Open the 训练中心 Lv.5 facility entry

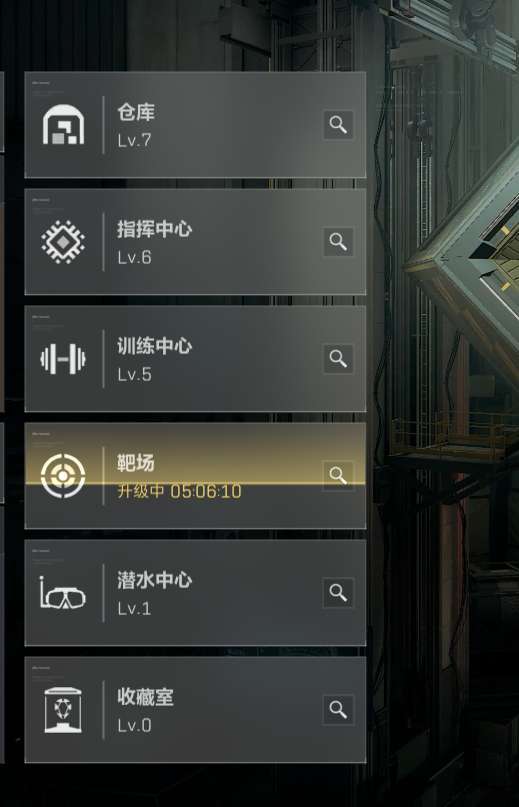tap(195, 359)
